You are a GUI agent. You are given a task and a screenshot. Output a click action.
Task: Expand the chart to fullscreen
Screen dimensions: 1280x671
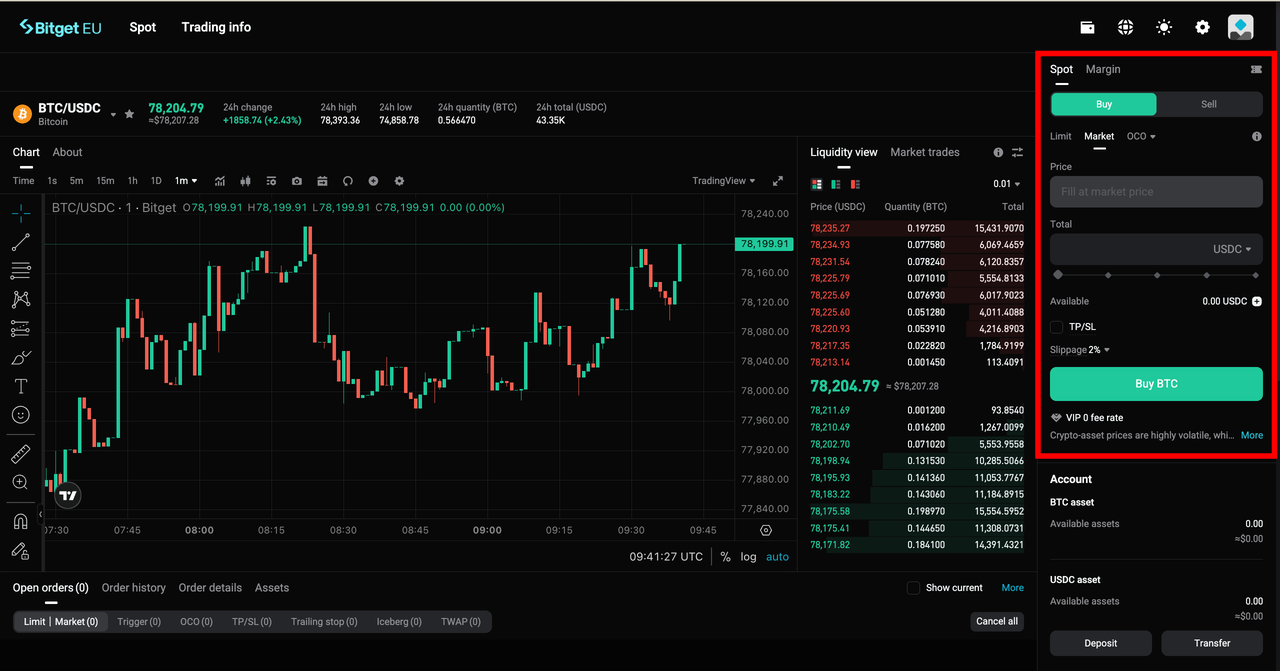[778, 181]
